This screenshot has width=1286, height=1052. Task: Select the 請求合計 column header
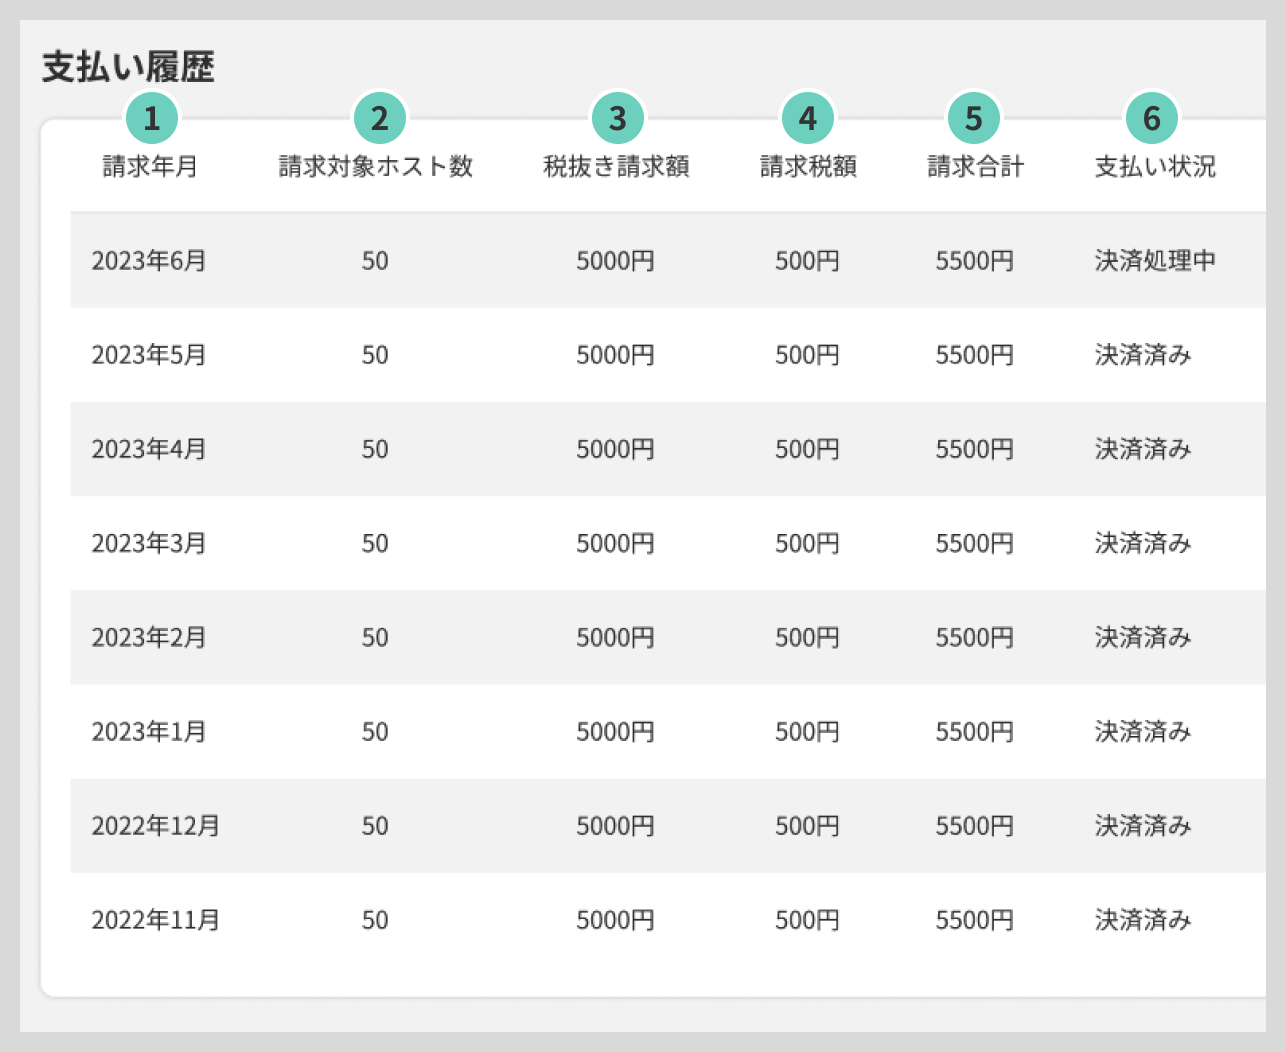(x=975, y=167)
